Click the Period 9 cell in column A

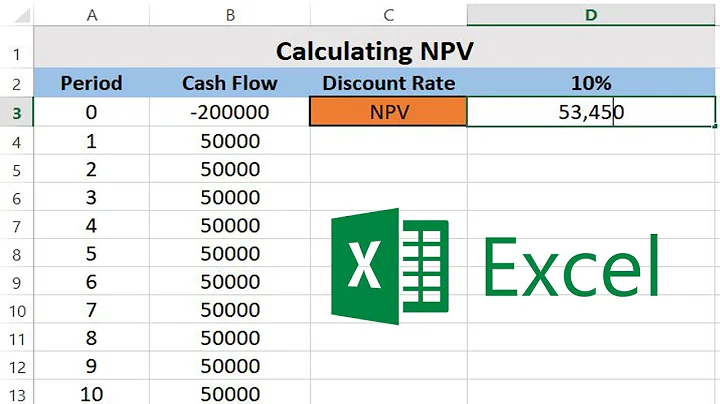tap(92, 365)
